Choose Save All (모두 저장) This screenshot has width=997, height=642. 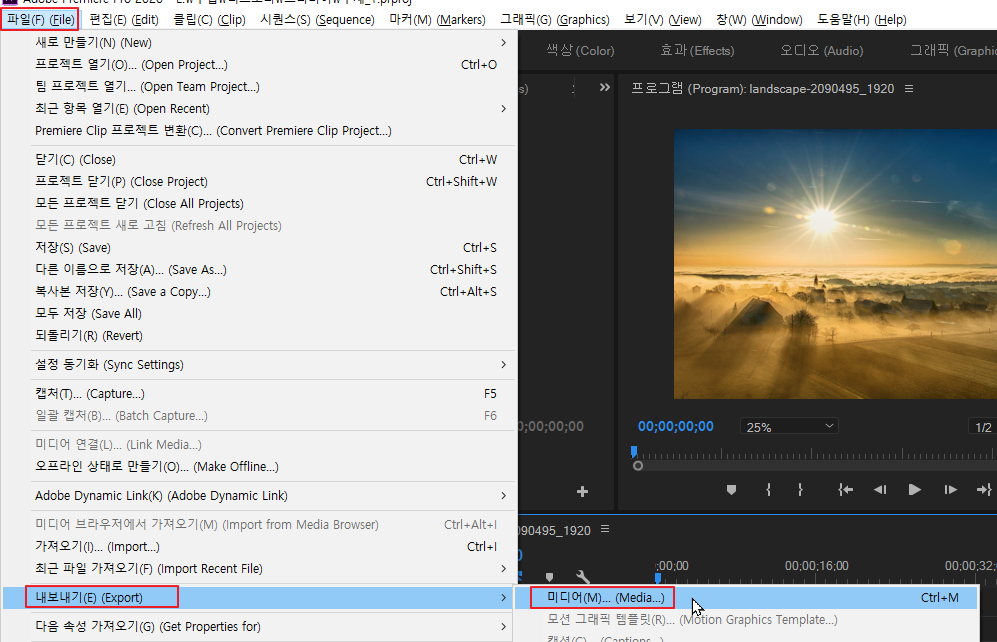pos(272,313)
